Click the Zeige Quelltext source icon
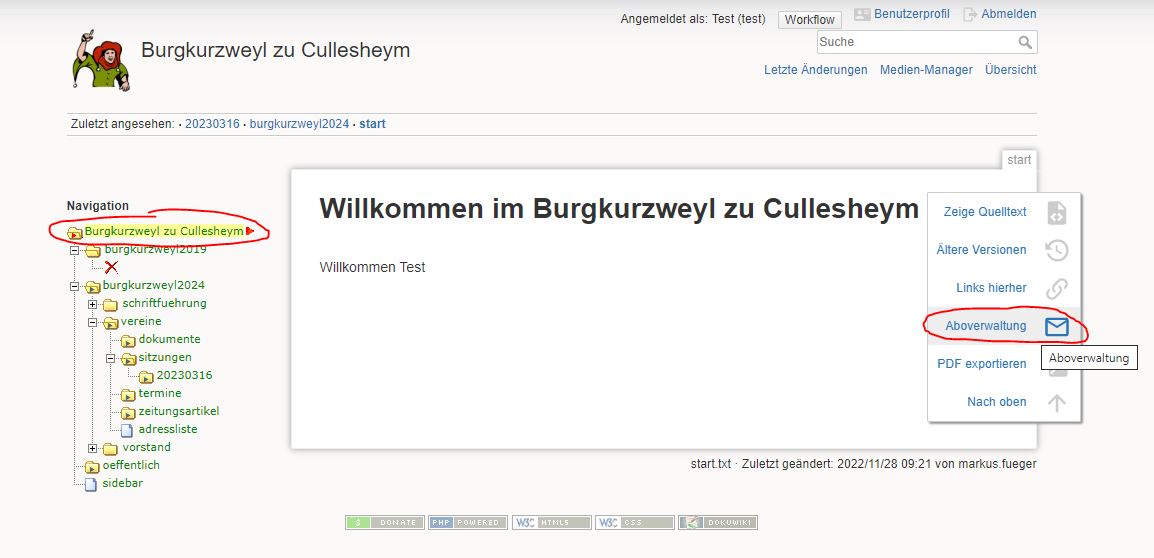 (x=1057, y=212)
